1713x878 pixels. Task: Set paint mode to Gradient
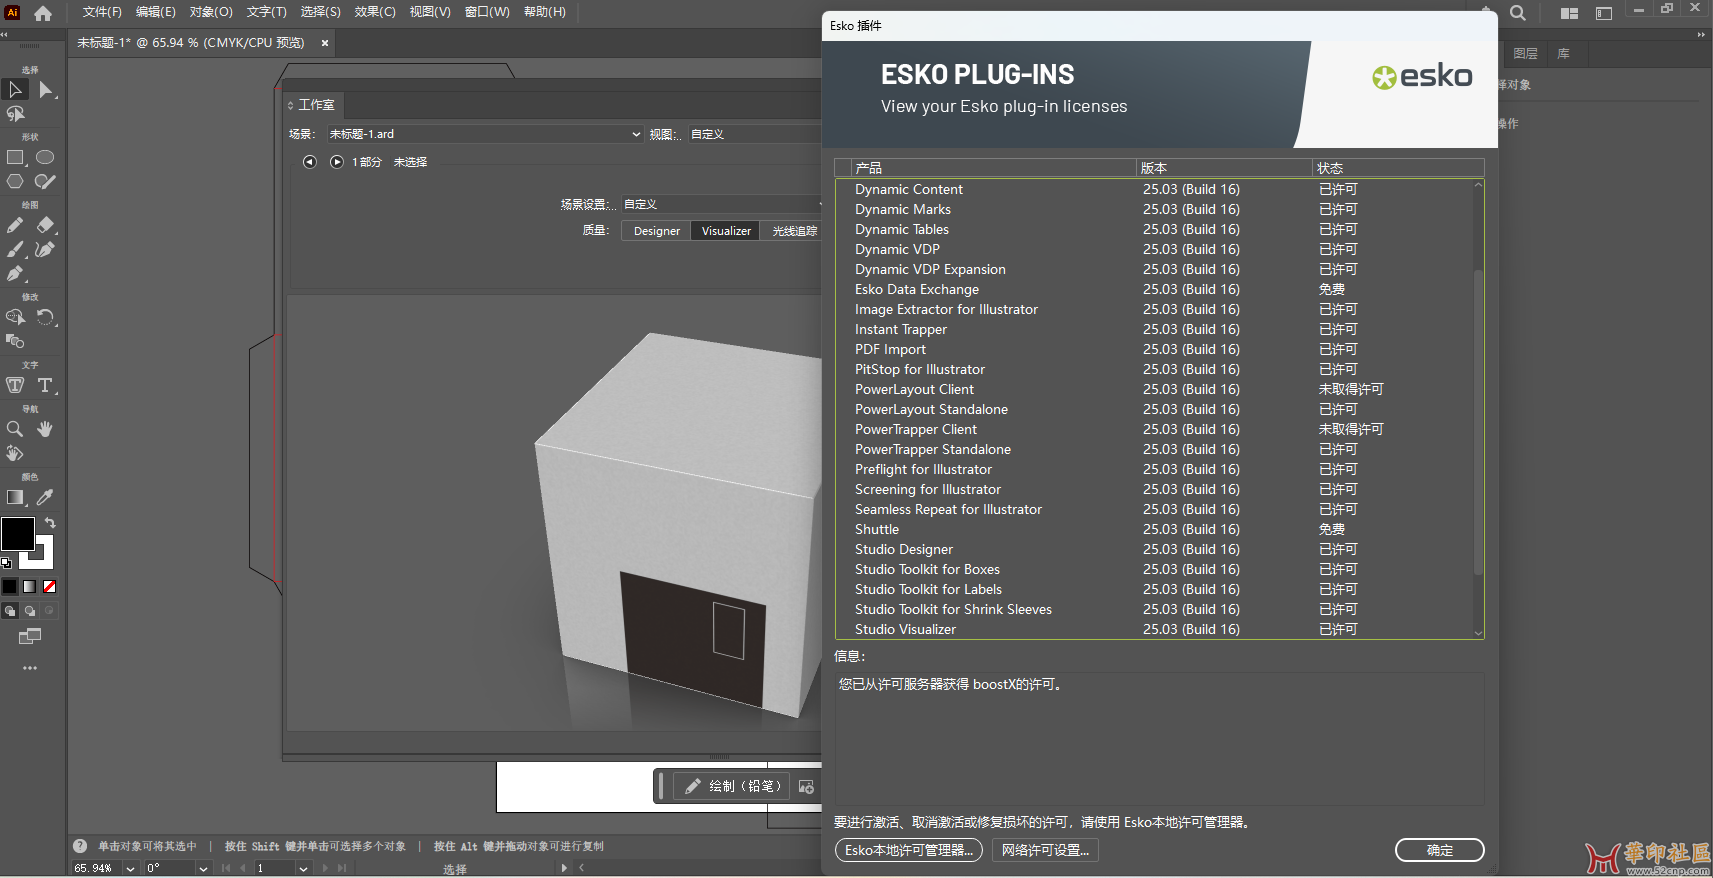pos(30,587)
